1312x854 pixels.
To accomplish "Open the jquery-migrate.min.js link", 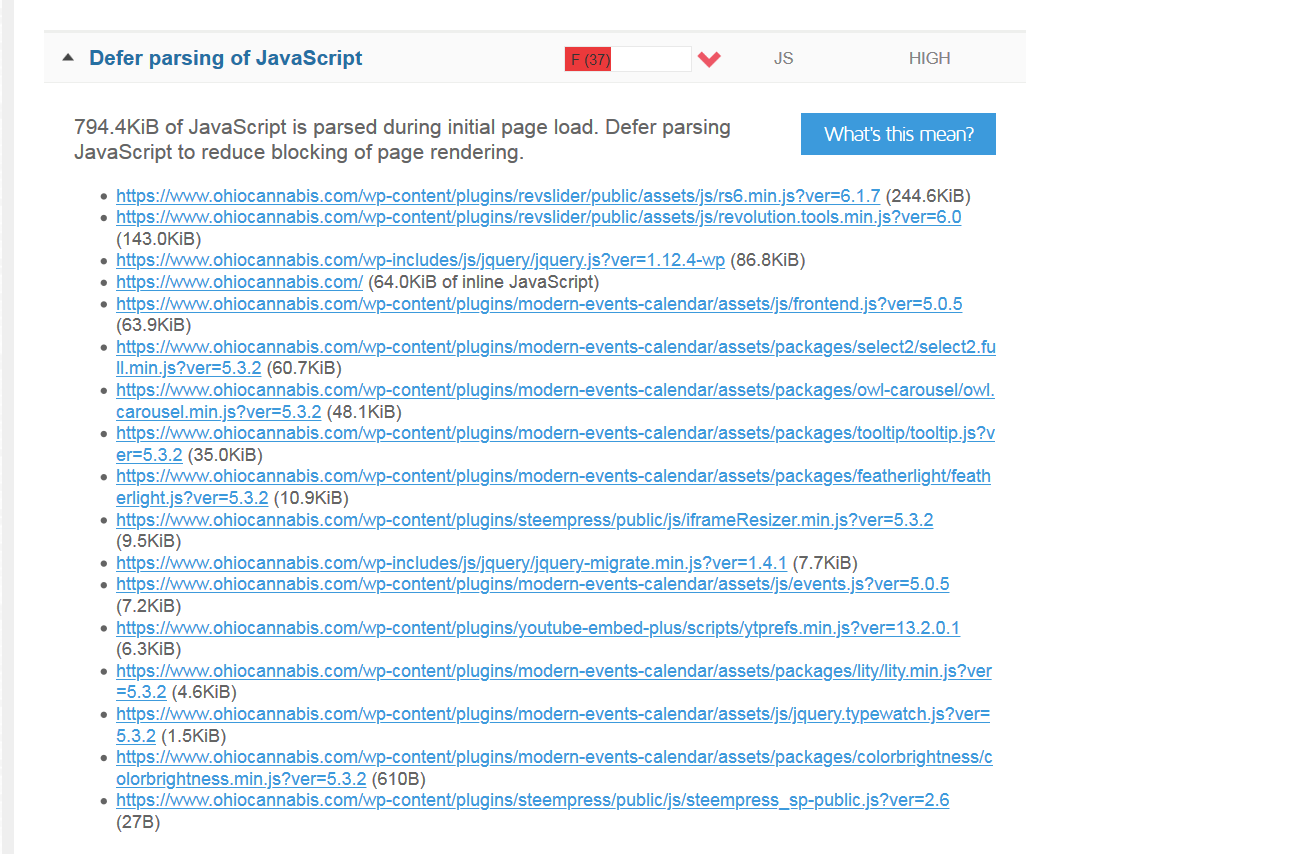I will [451, 563].
